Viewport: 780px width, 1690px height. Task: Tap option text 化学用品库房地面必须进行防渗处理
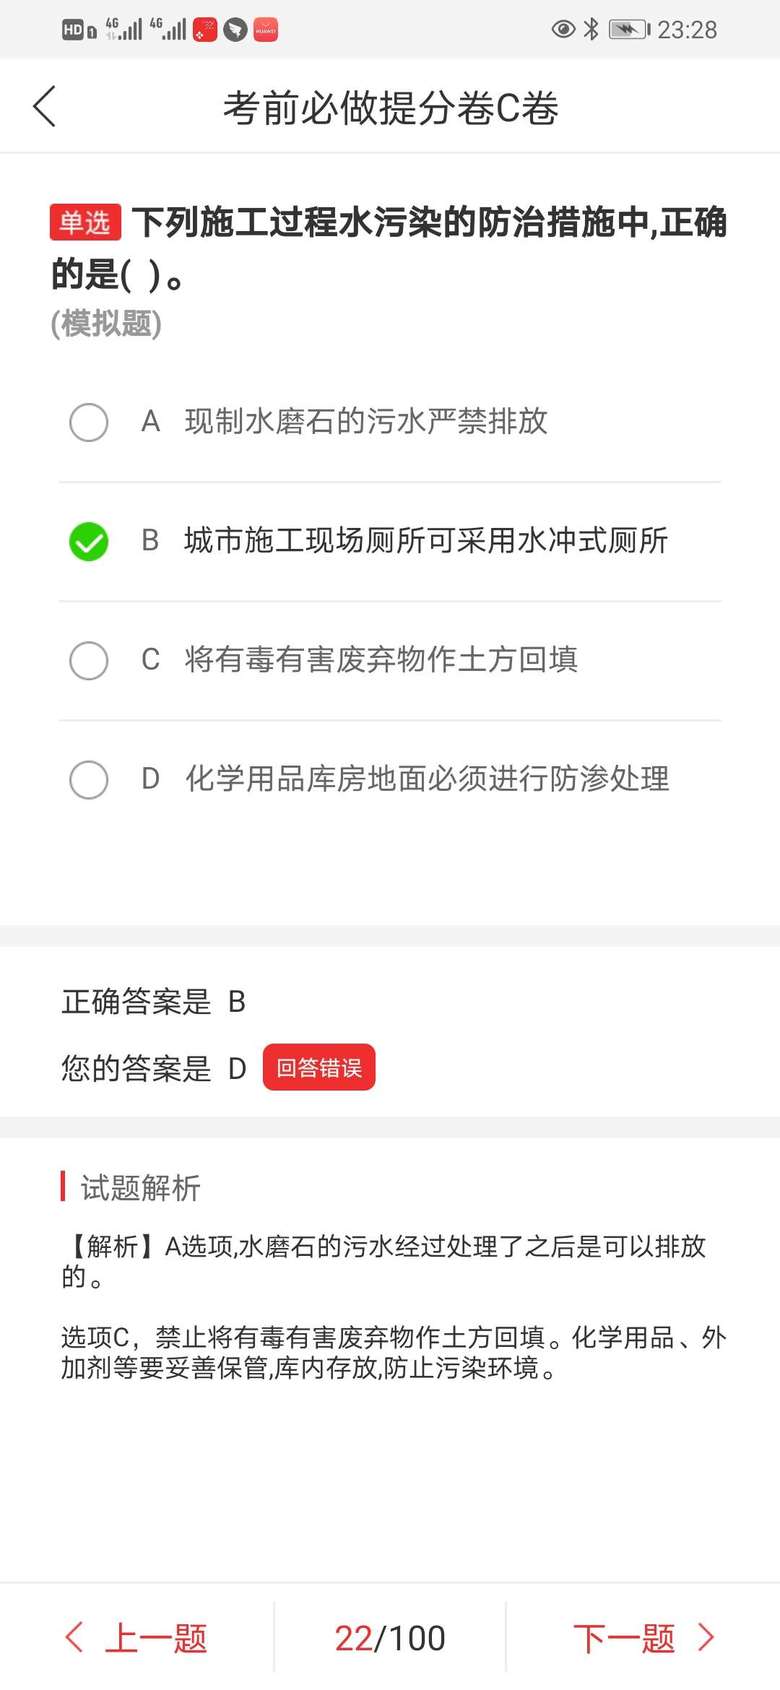click(427, 779)
